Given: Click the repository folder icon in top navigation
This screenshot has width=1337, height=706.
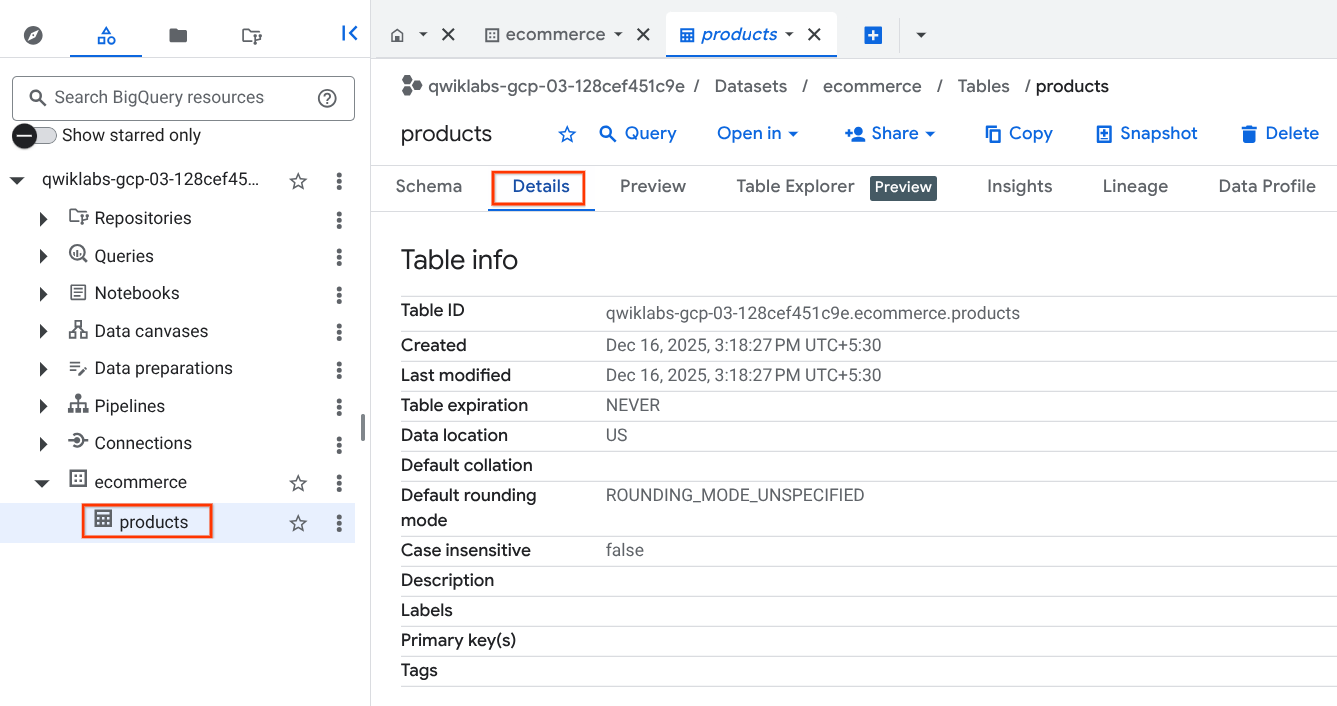Looking at the screenshot, I should [251, 33].
